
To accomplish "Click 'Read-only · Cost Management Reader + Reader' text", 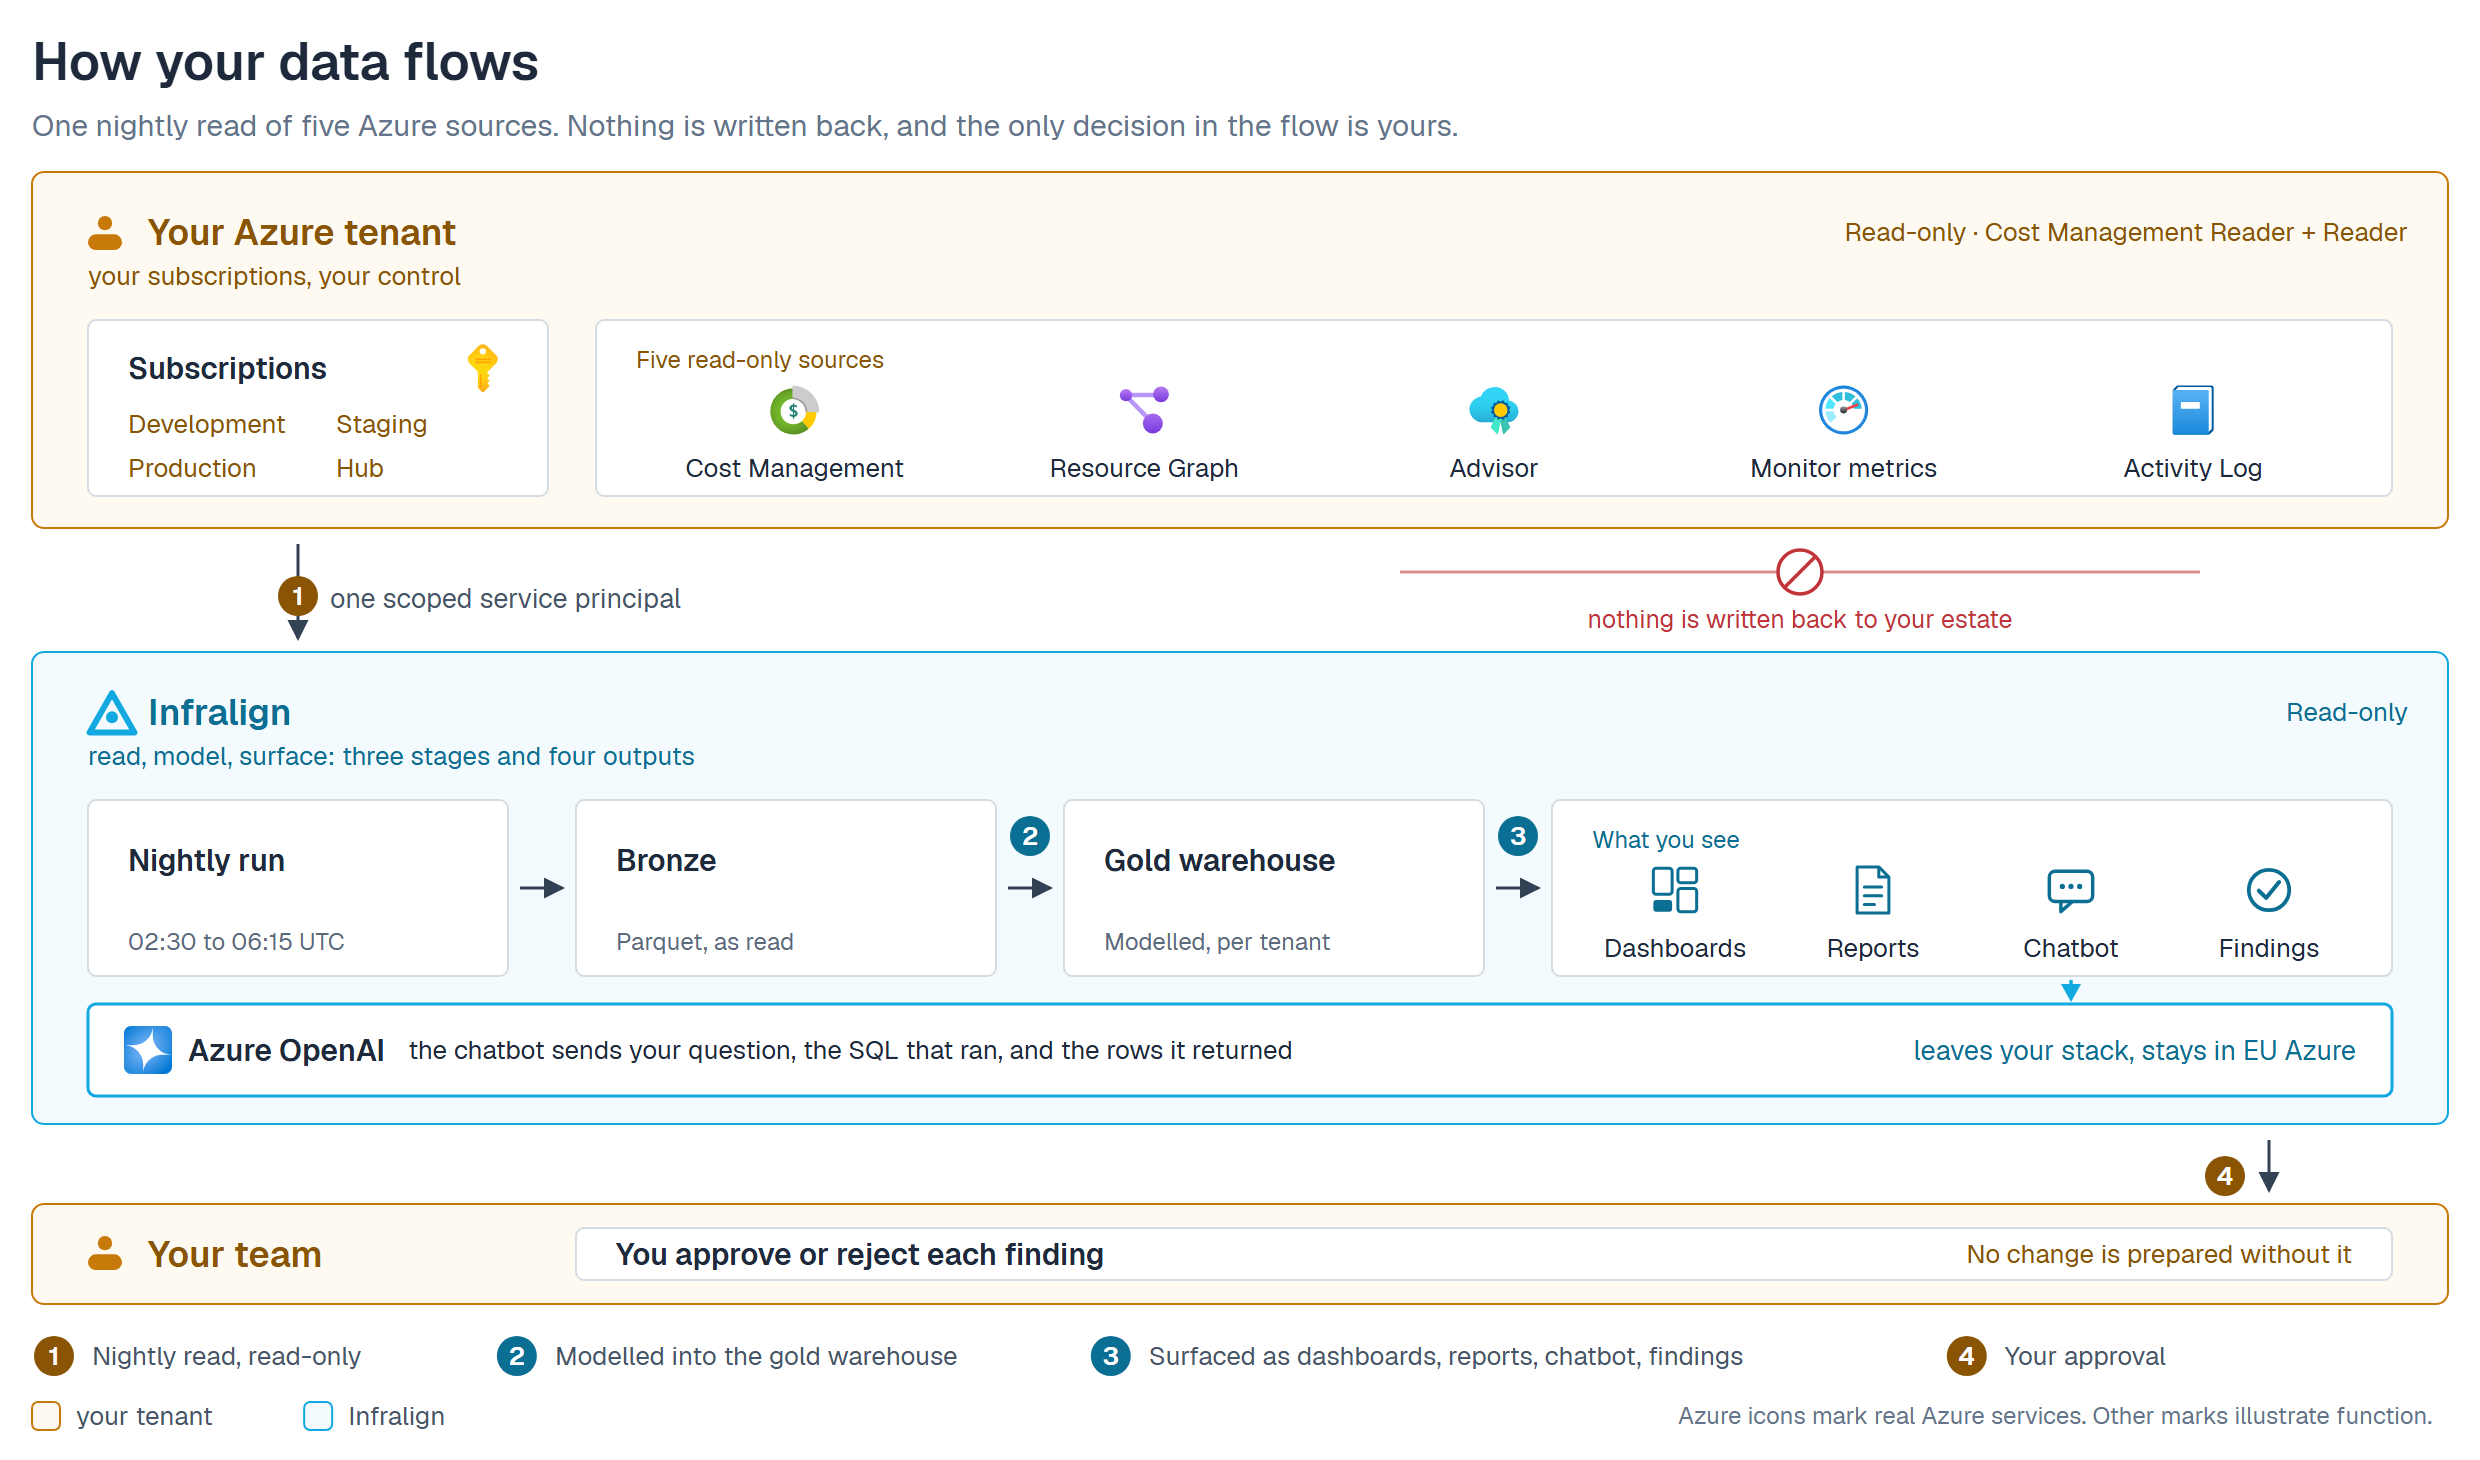I will click(x=2126, y=233).
